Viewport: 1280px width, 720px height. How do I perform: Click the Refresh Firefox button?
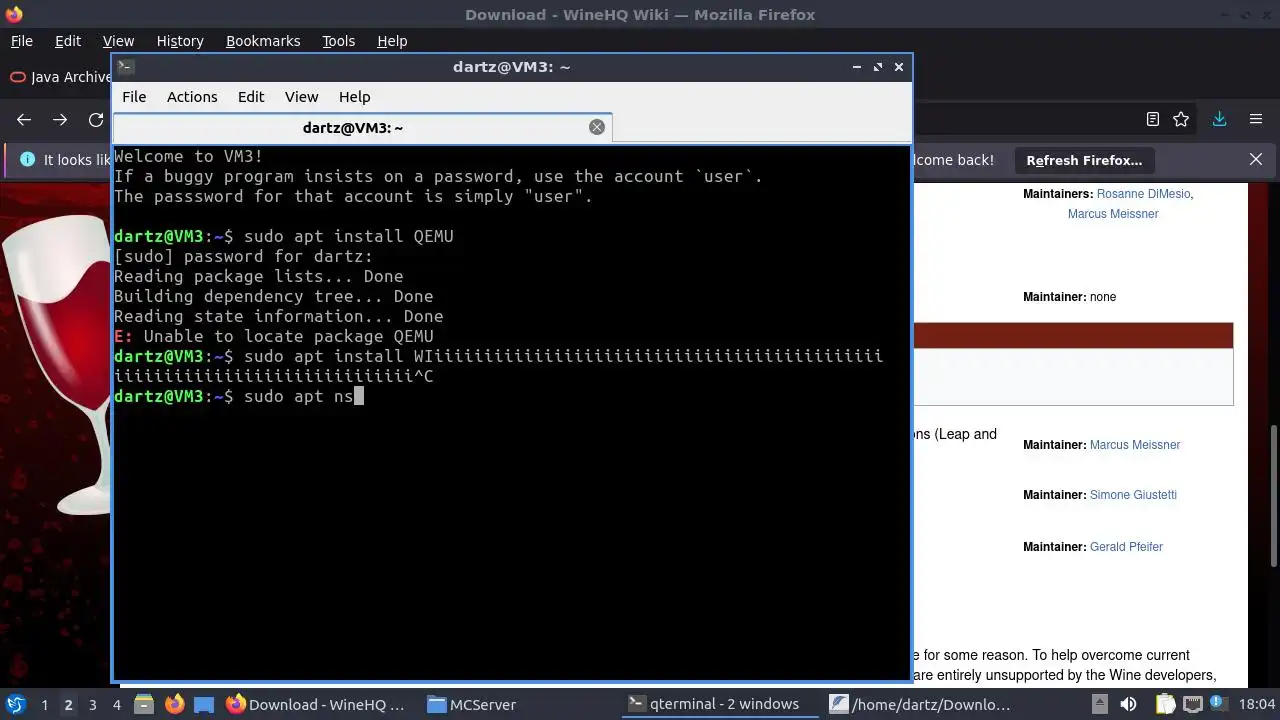pyautogui.click(x=1084, y=160)
